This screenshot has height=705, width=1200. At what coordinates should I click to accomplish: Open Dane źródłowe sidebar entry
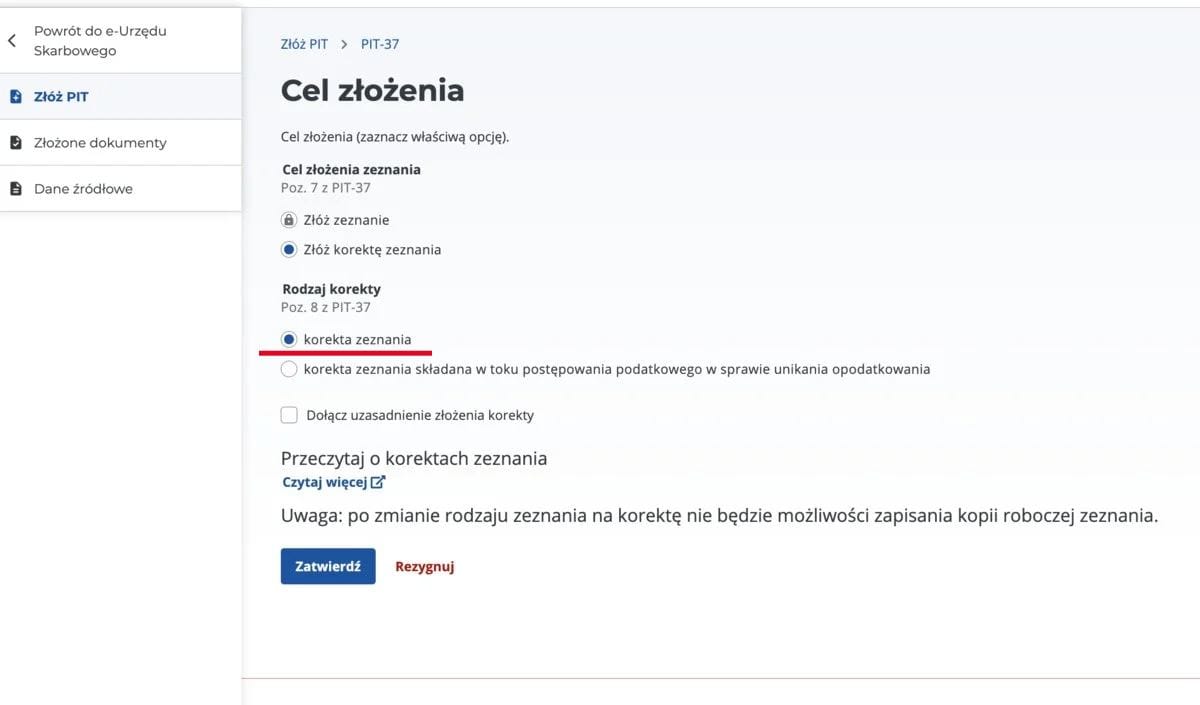(121, 189)
